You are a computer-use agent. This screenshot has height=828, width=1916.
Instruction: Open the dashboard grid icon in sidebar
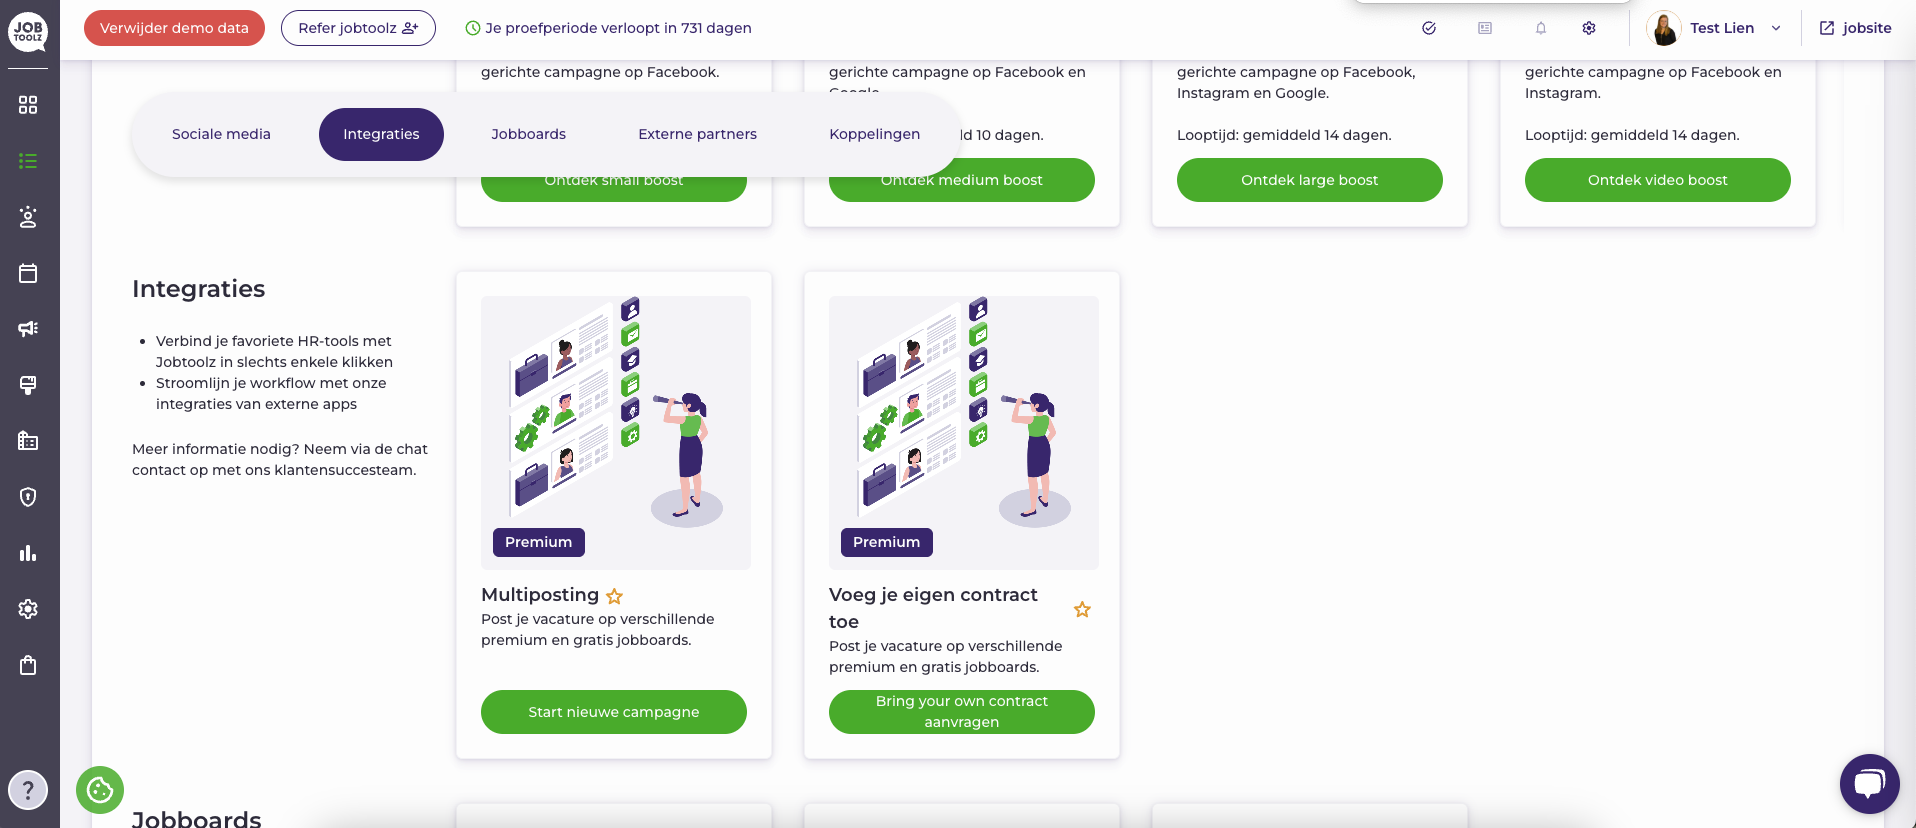tap(28, 105)
